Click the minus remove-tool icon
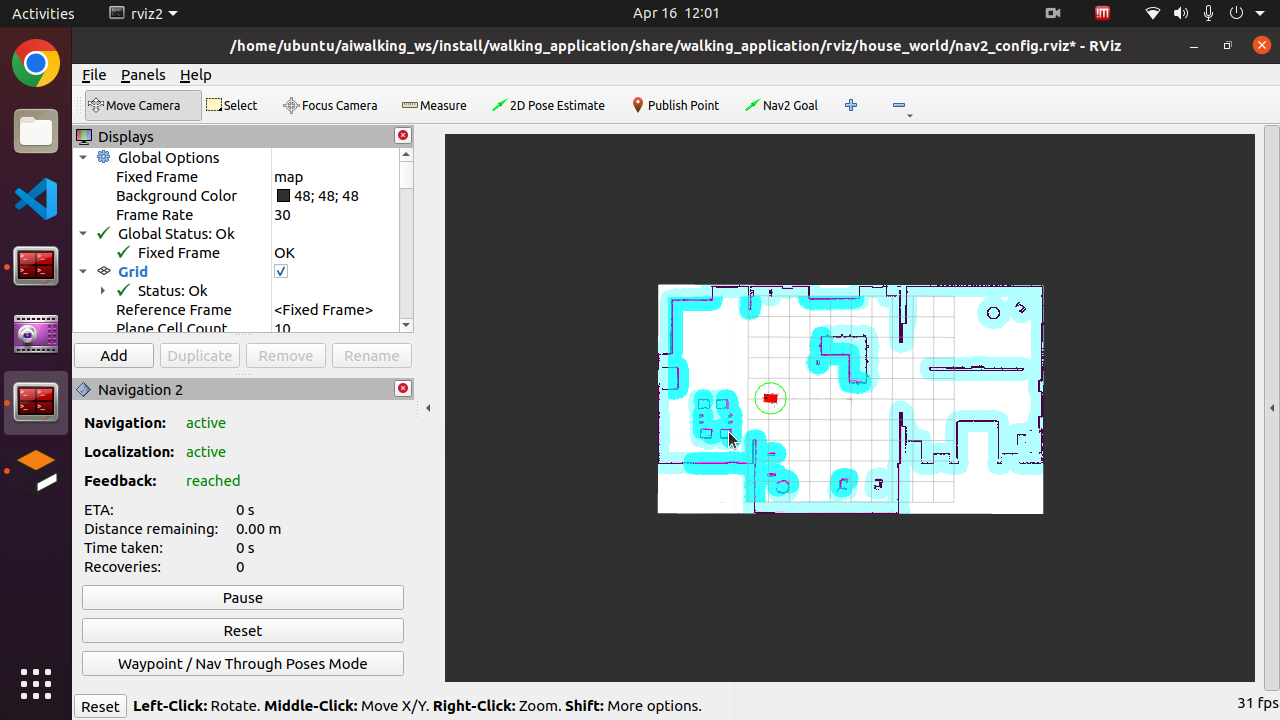 tap(898, 105)
